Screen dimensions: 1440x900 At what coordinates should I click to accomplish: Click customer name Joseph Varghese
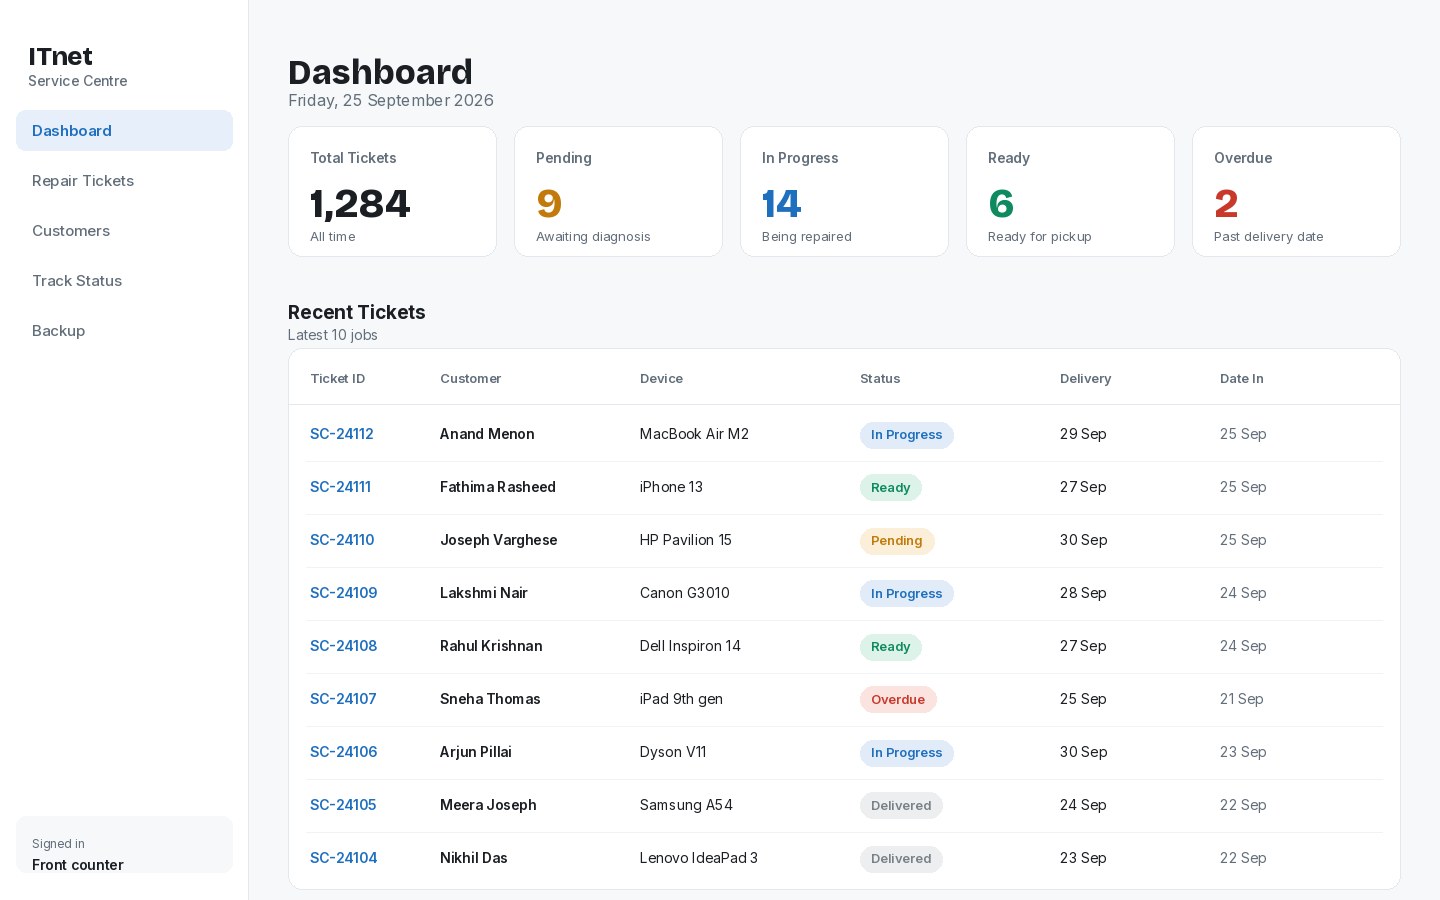(498, 540)
